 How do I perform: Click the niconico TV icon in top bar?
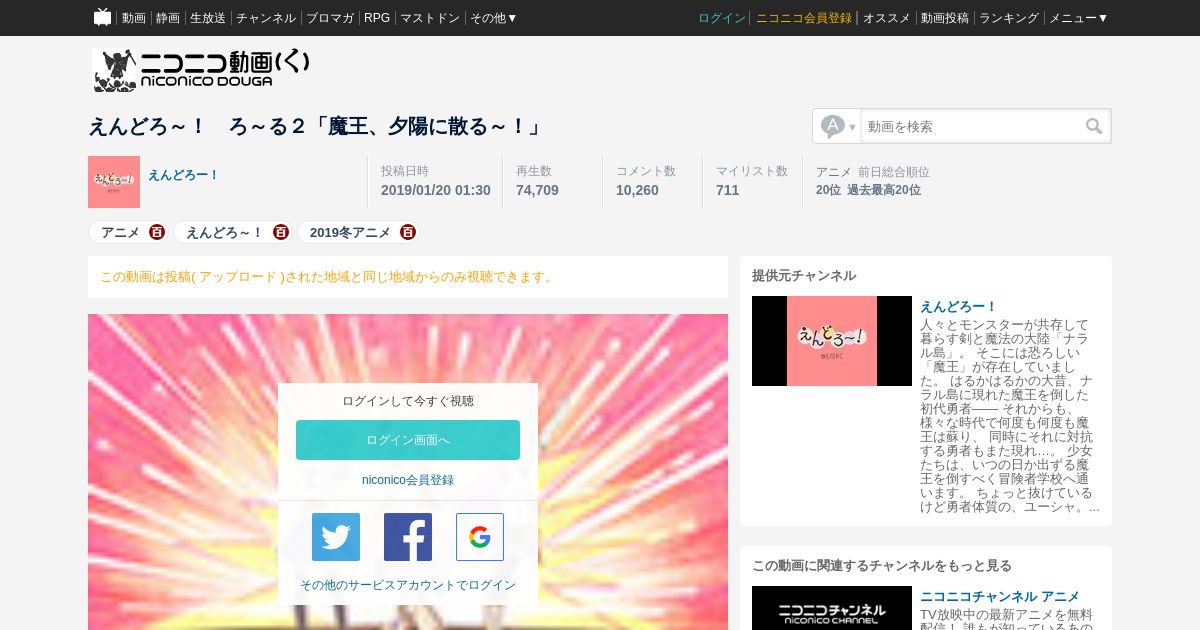tap(102, 17)
